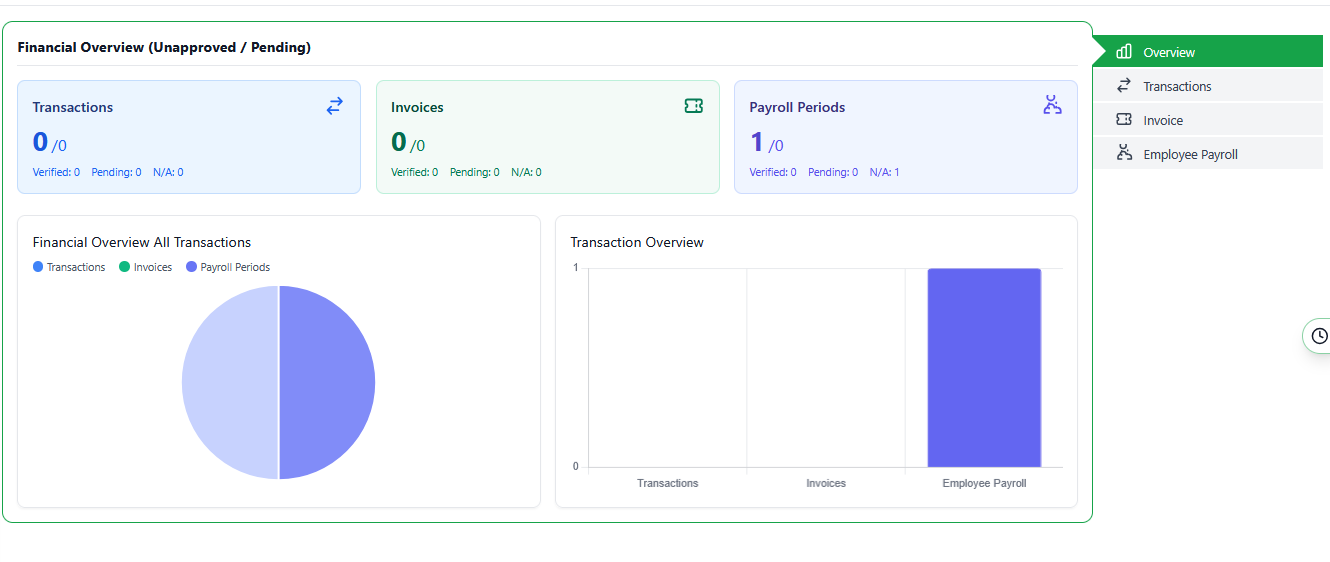Click 'N/A: 0' in Invoices card
Image resolution: width=1330 pixels, height=562 pixels.
(x=526, y=172)
